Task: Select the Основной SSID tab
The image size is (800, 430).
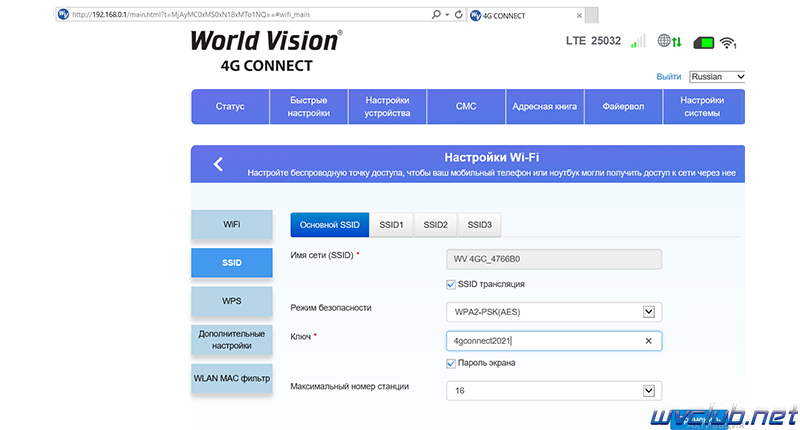Action: [330, 225]
